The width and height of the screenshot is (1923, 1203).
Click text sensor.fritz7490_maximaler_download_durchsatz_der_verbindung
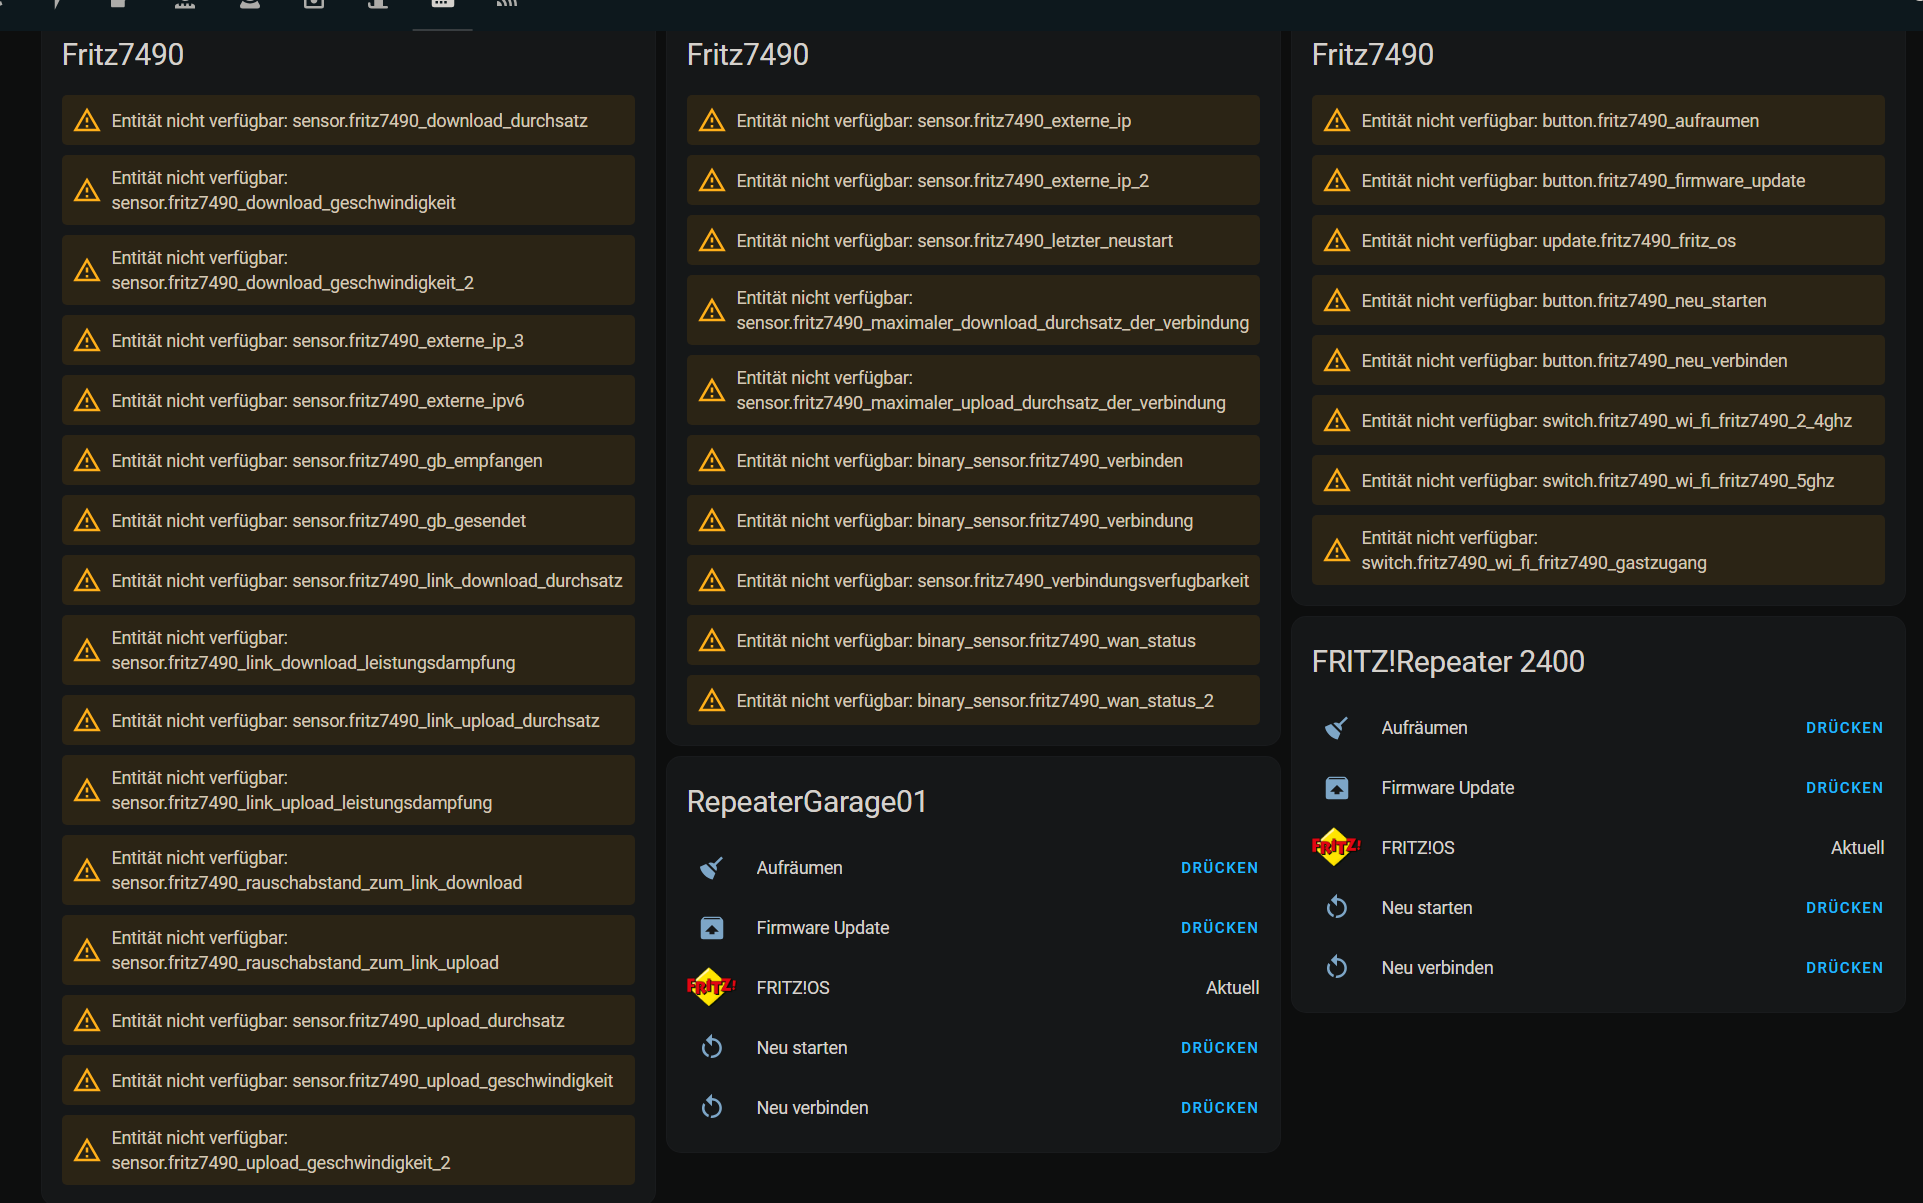click(993, 323)
